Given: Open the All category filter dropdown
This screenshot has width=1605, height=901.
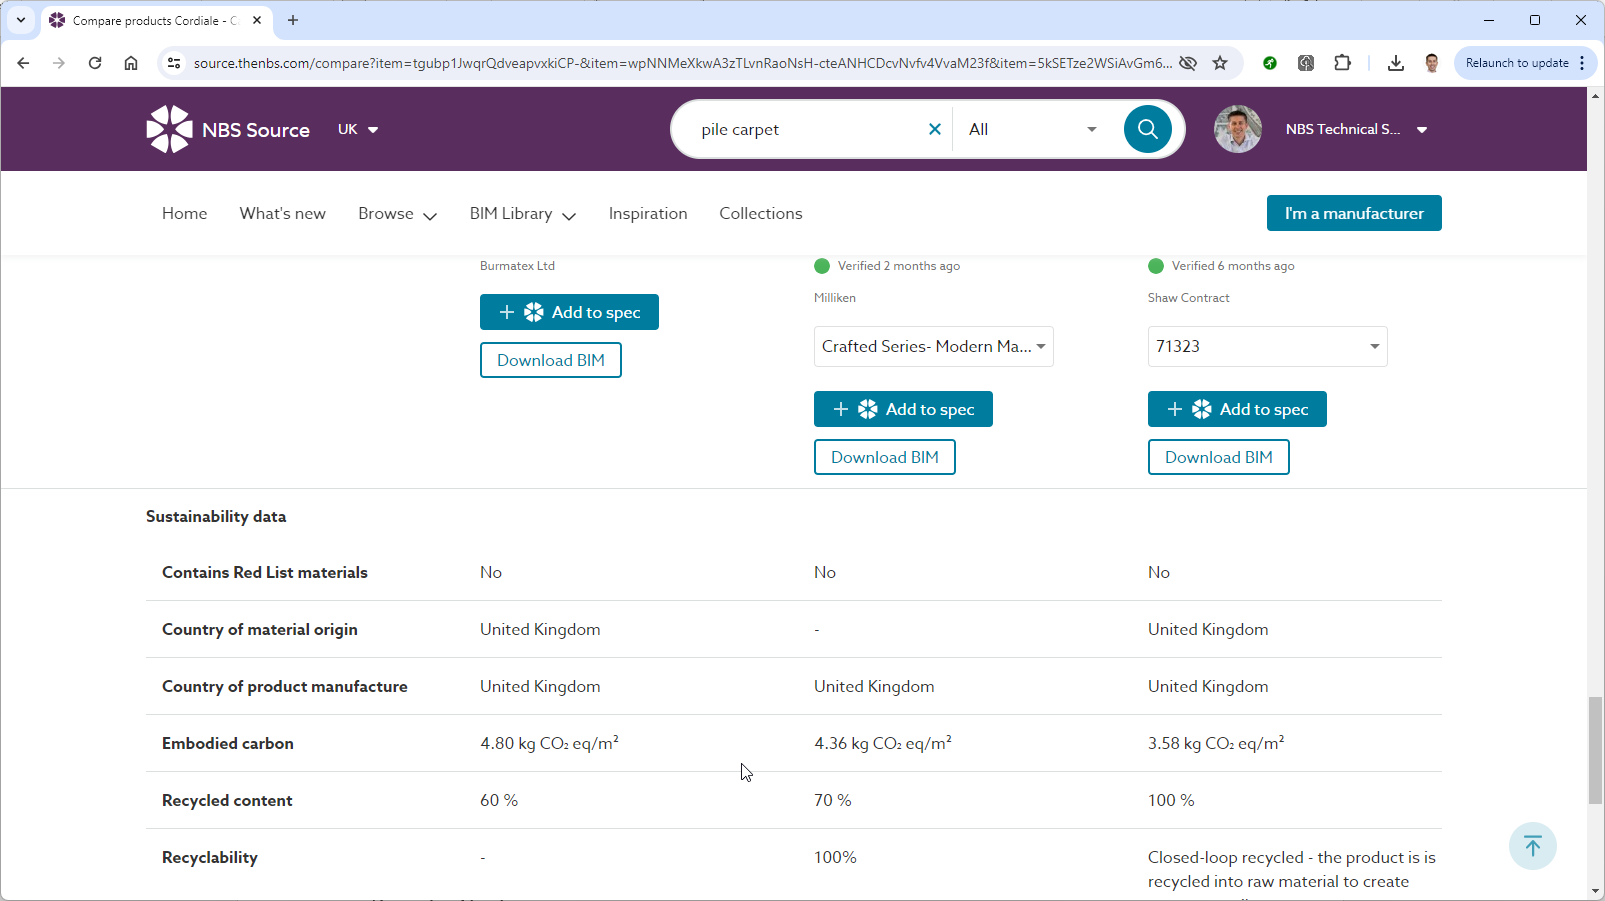Looking at the screenshot, I should click(1033, 129).
